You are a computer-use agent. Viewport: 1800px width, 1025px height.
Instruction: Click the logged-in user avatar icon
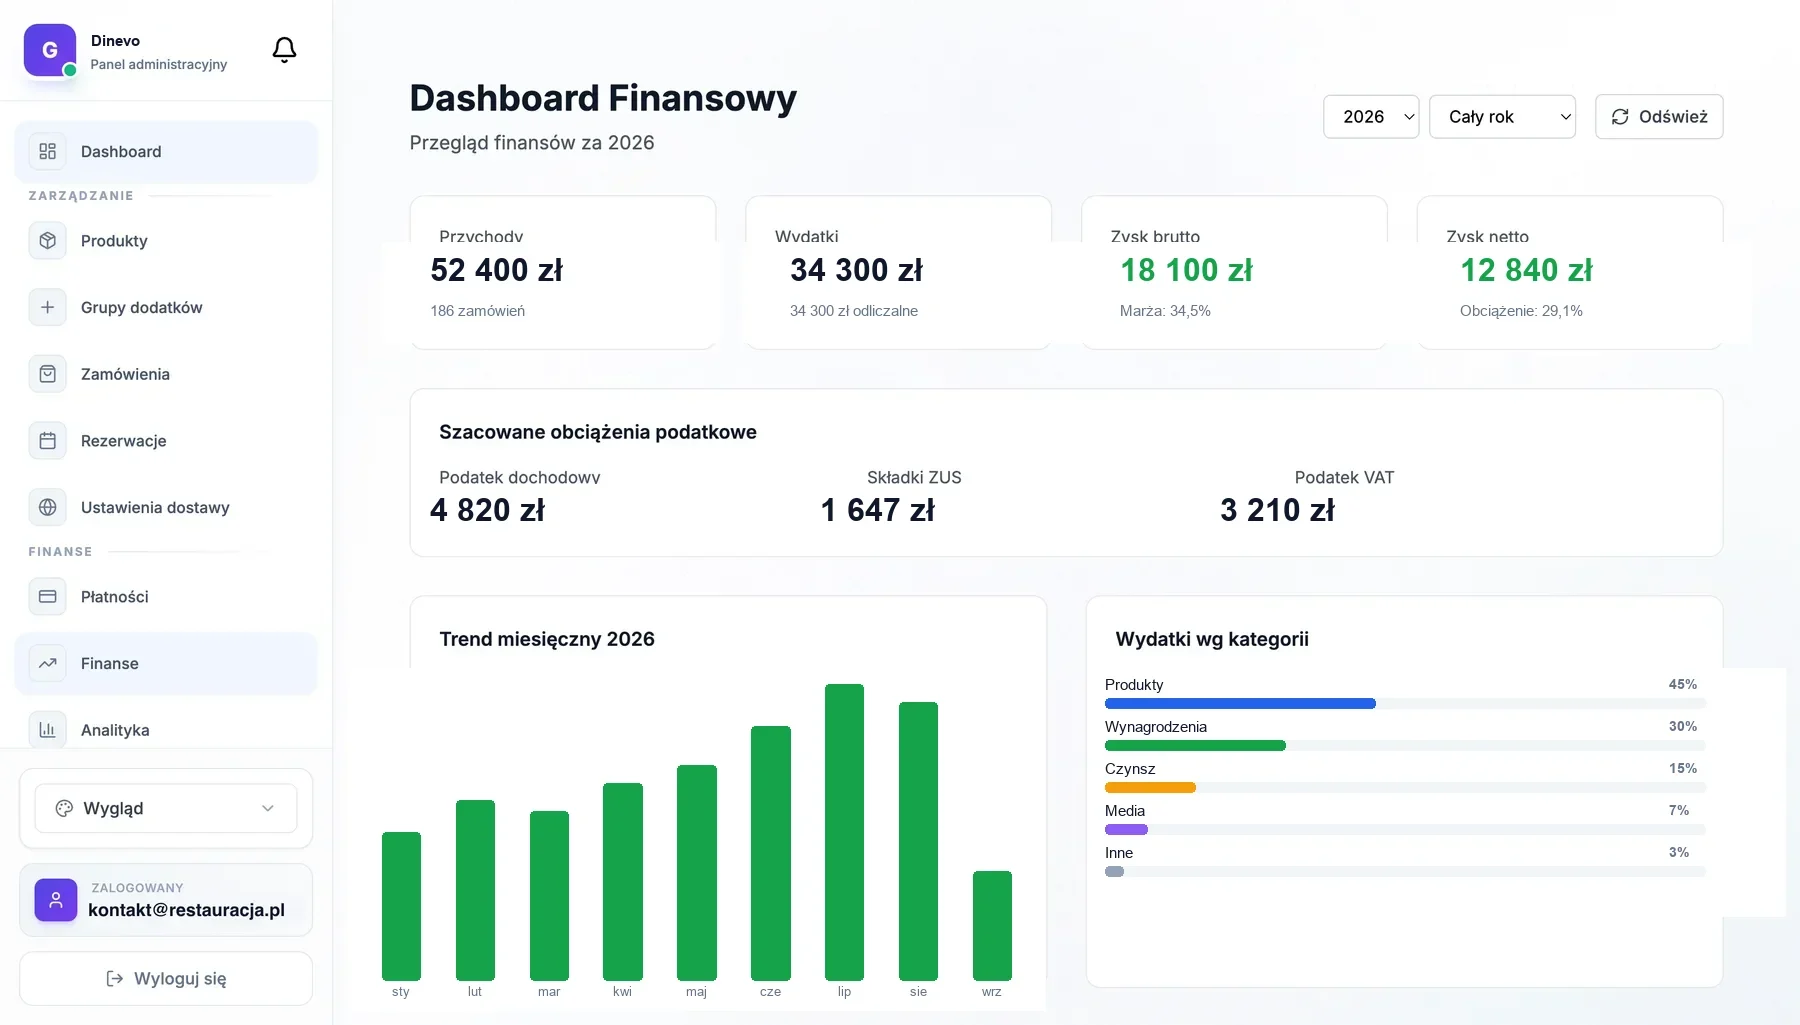pos(56,900)
